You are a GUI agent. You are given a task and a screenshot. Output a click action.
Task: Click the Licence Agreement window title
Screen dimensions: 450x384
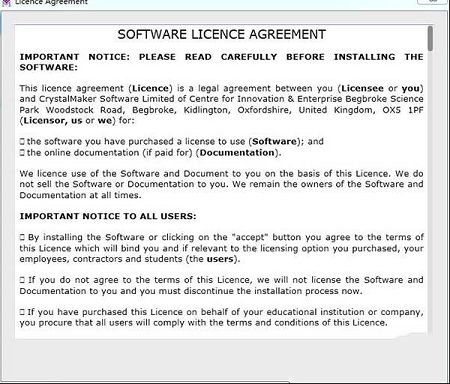tap(52, 2)
